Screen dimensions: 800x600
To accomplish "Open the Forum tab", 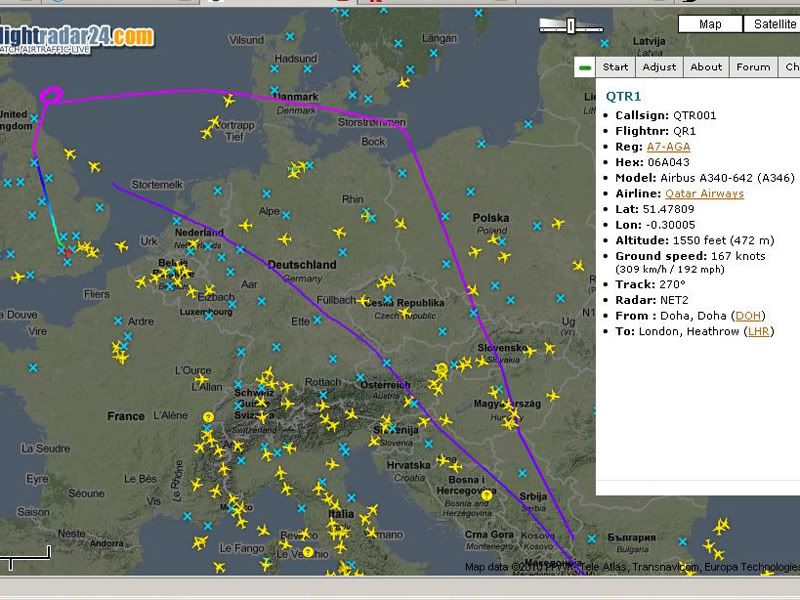I will [x=753, y=67].
